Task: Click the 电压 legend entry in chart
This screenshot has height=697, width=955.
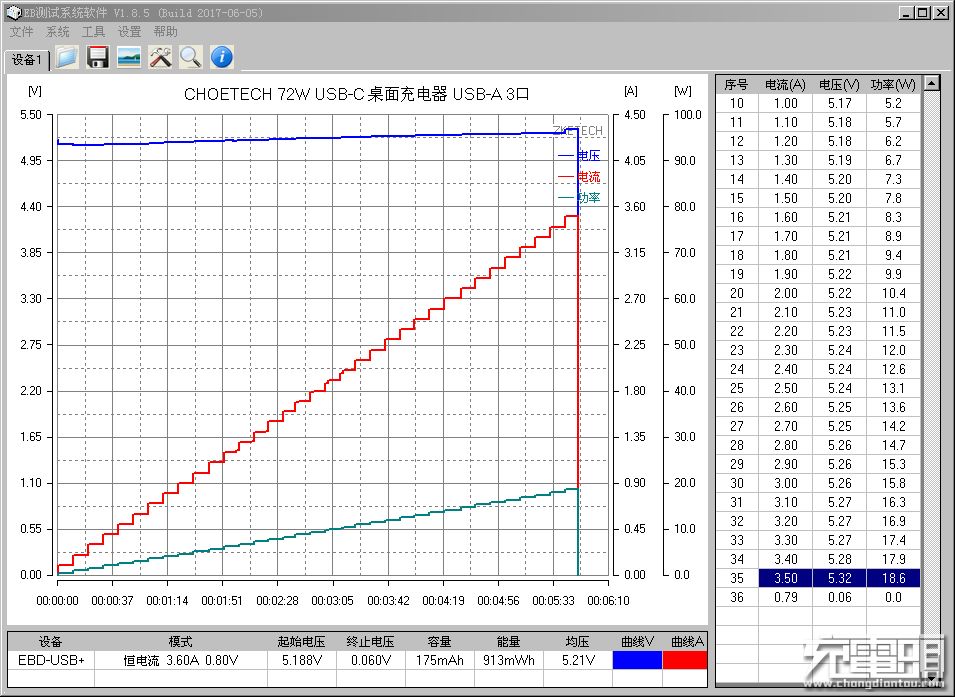Action: (x=579, y=156)
